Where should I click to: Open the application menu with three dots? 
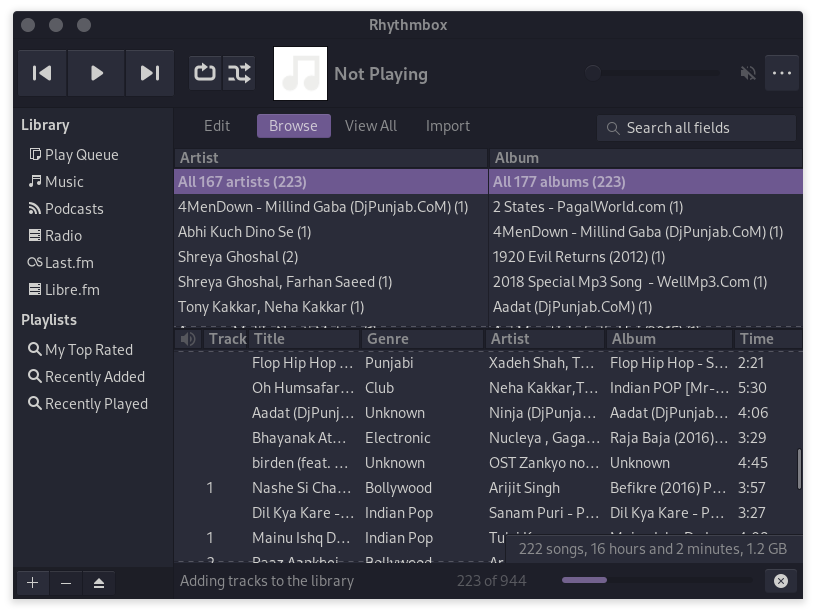tap(782, 72)
